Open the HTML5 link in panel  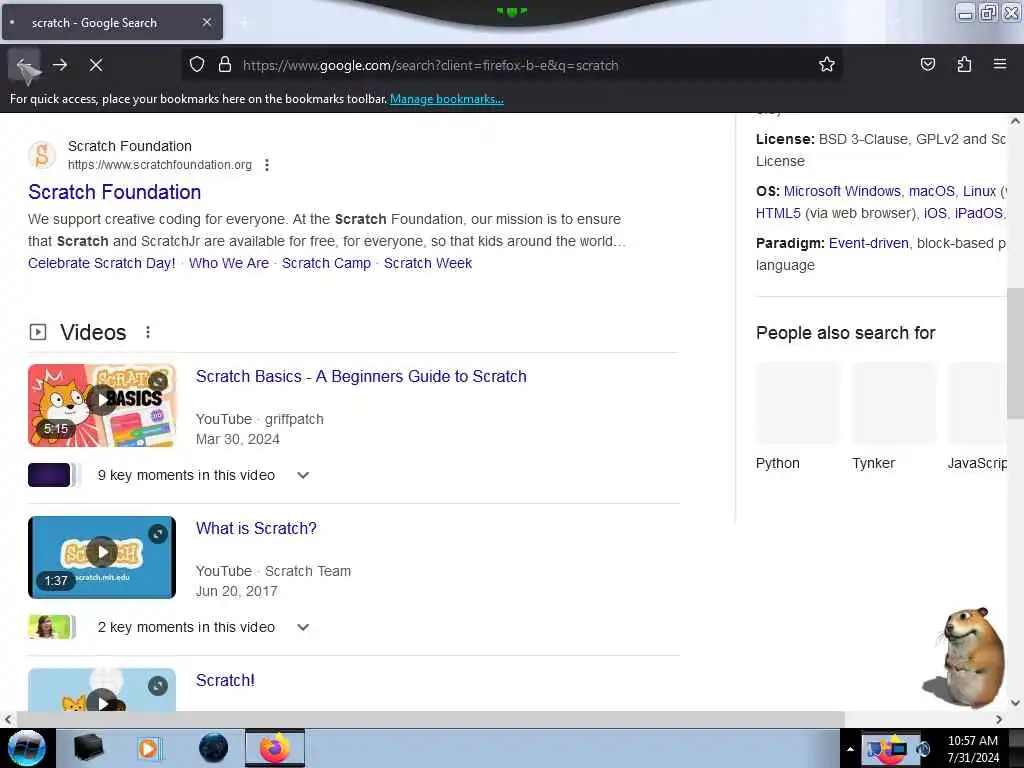click(778, 214)
